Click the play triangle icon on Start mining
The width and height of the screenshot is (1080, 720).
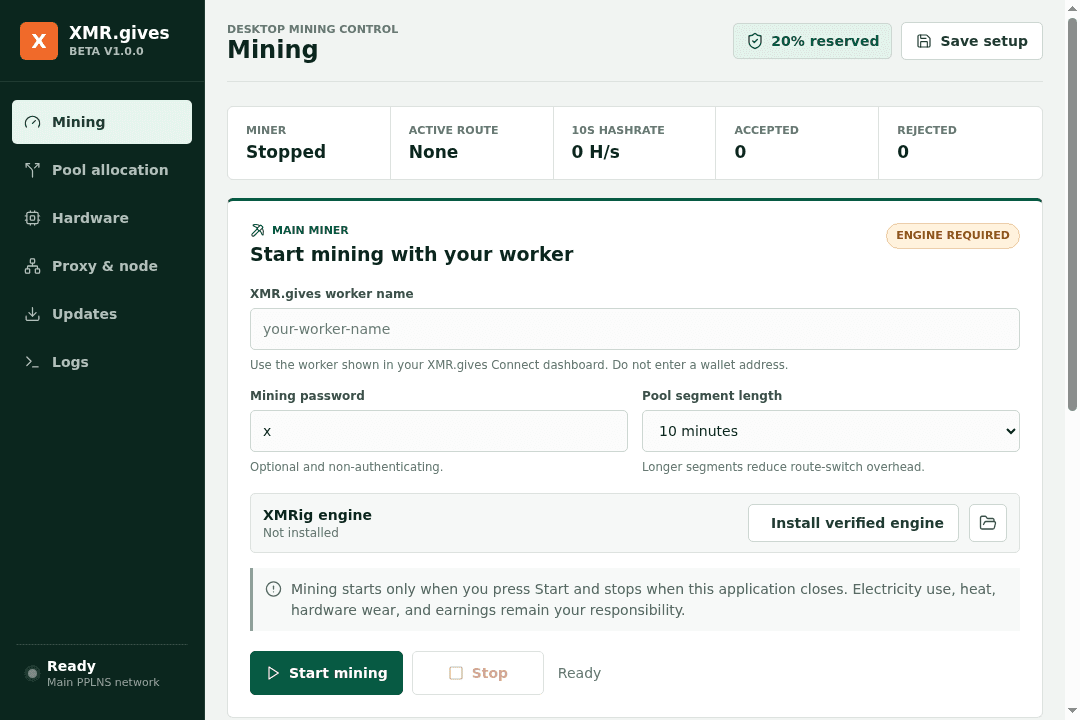[x=273, y=673]
